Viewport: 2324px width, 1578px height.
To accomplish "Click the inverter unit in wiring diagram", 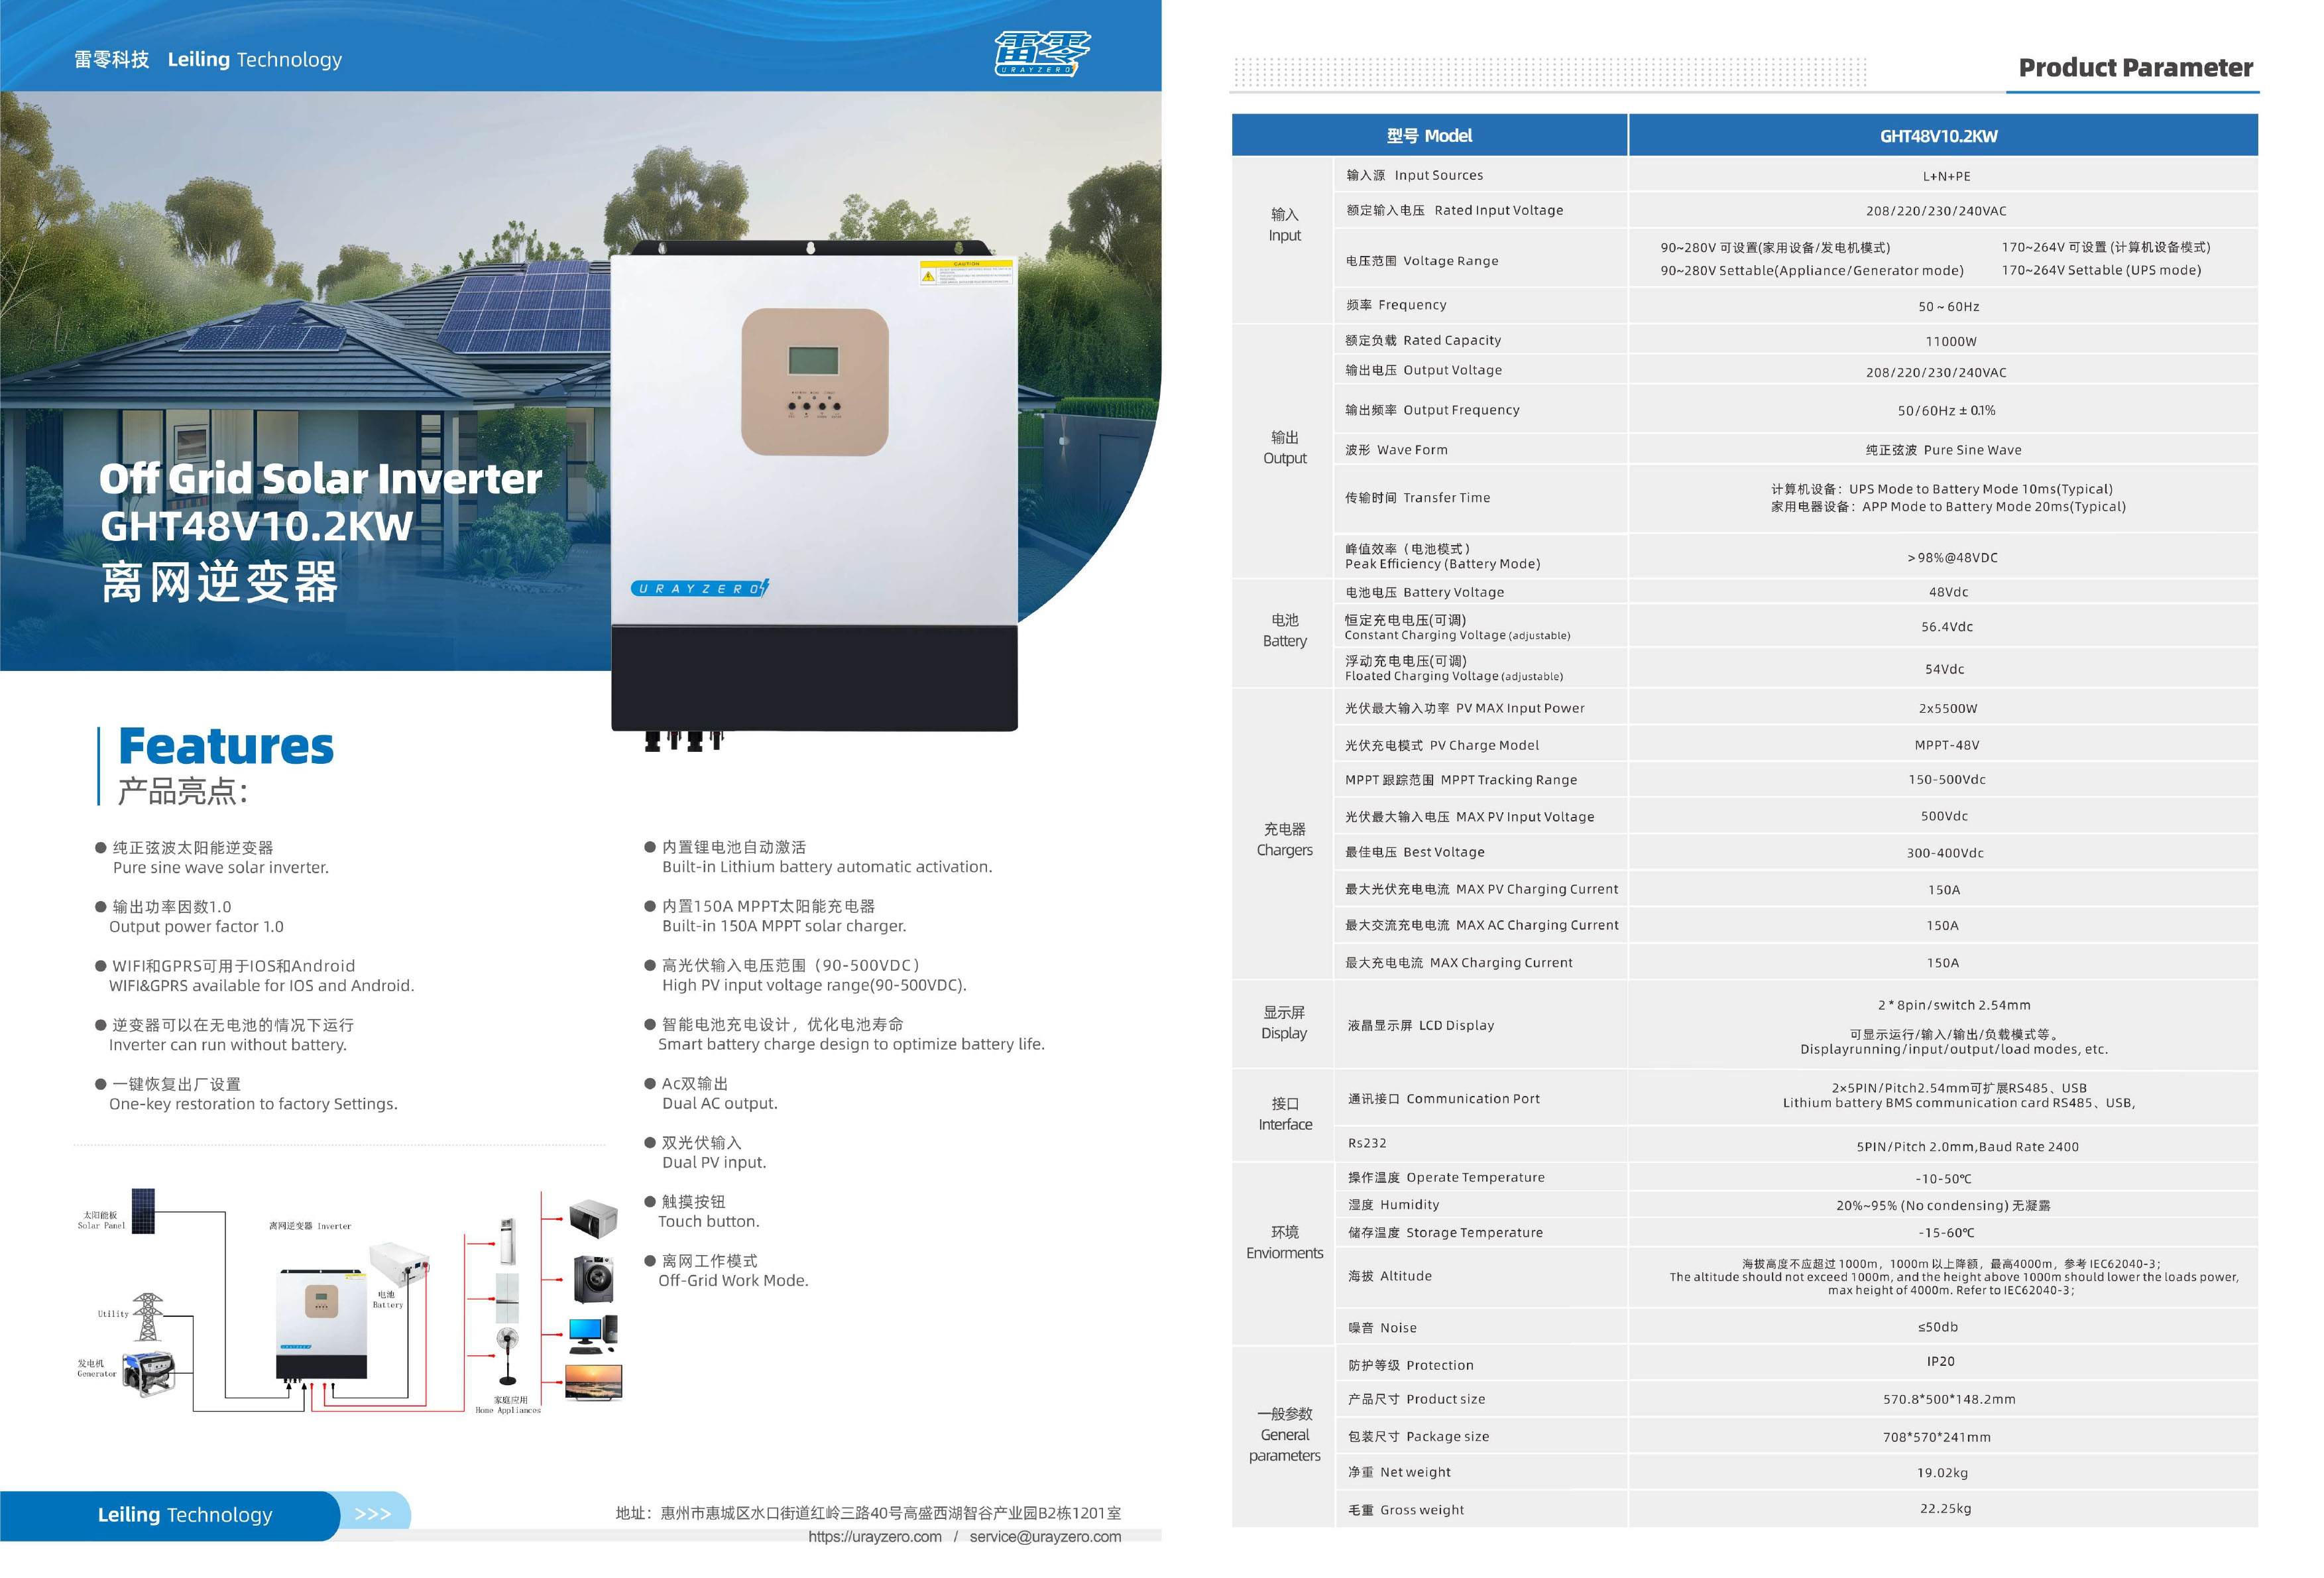I will coord(321,1326).
